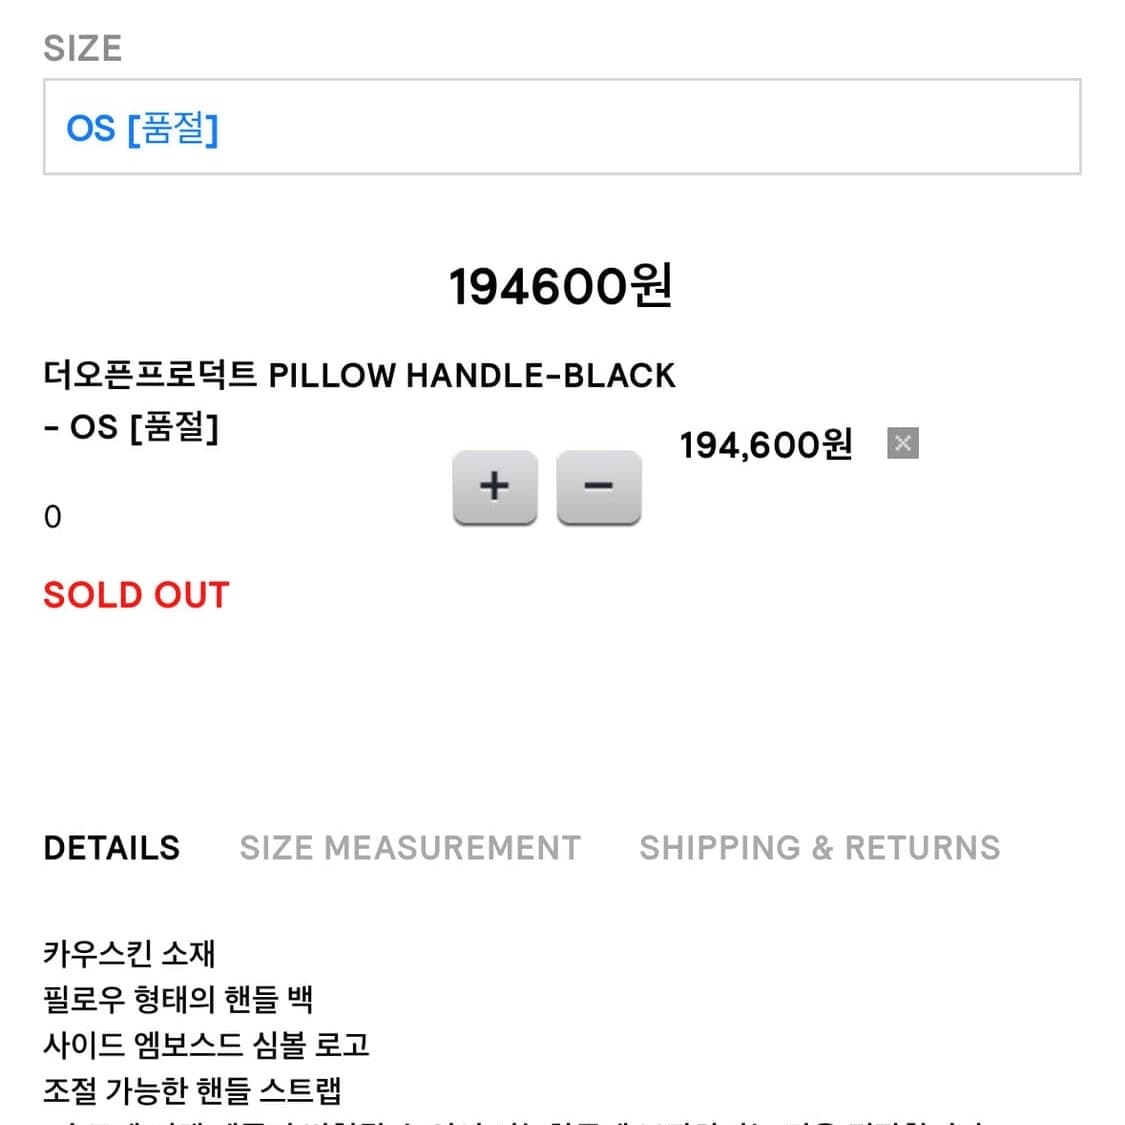Open the SIZE MEASUREMENT tab

[410, 848]
